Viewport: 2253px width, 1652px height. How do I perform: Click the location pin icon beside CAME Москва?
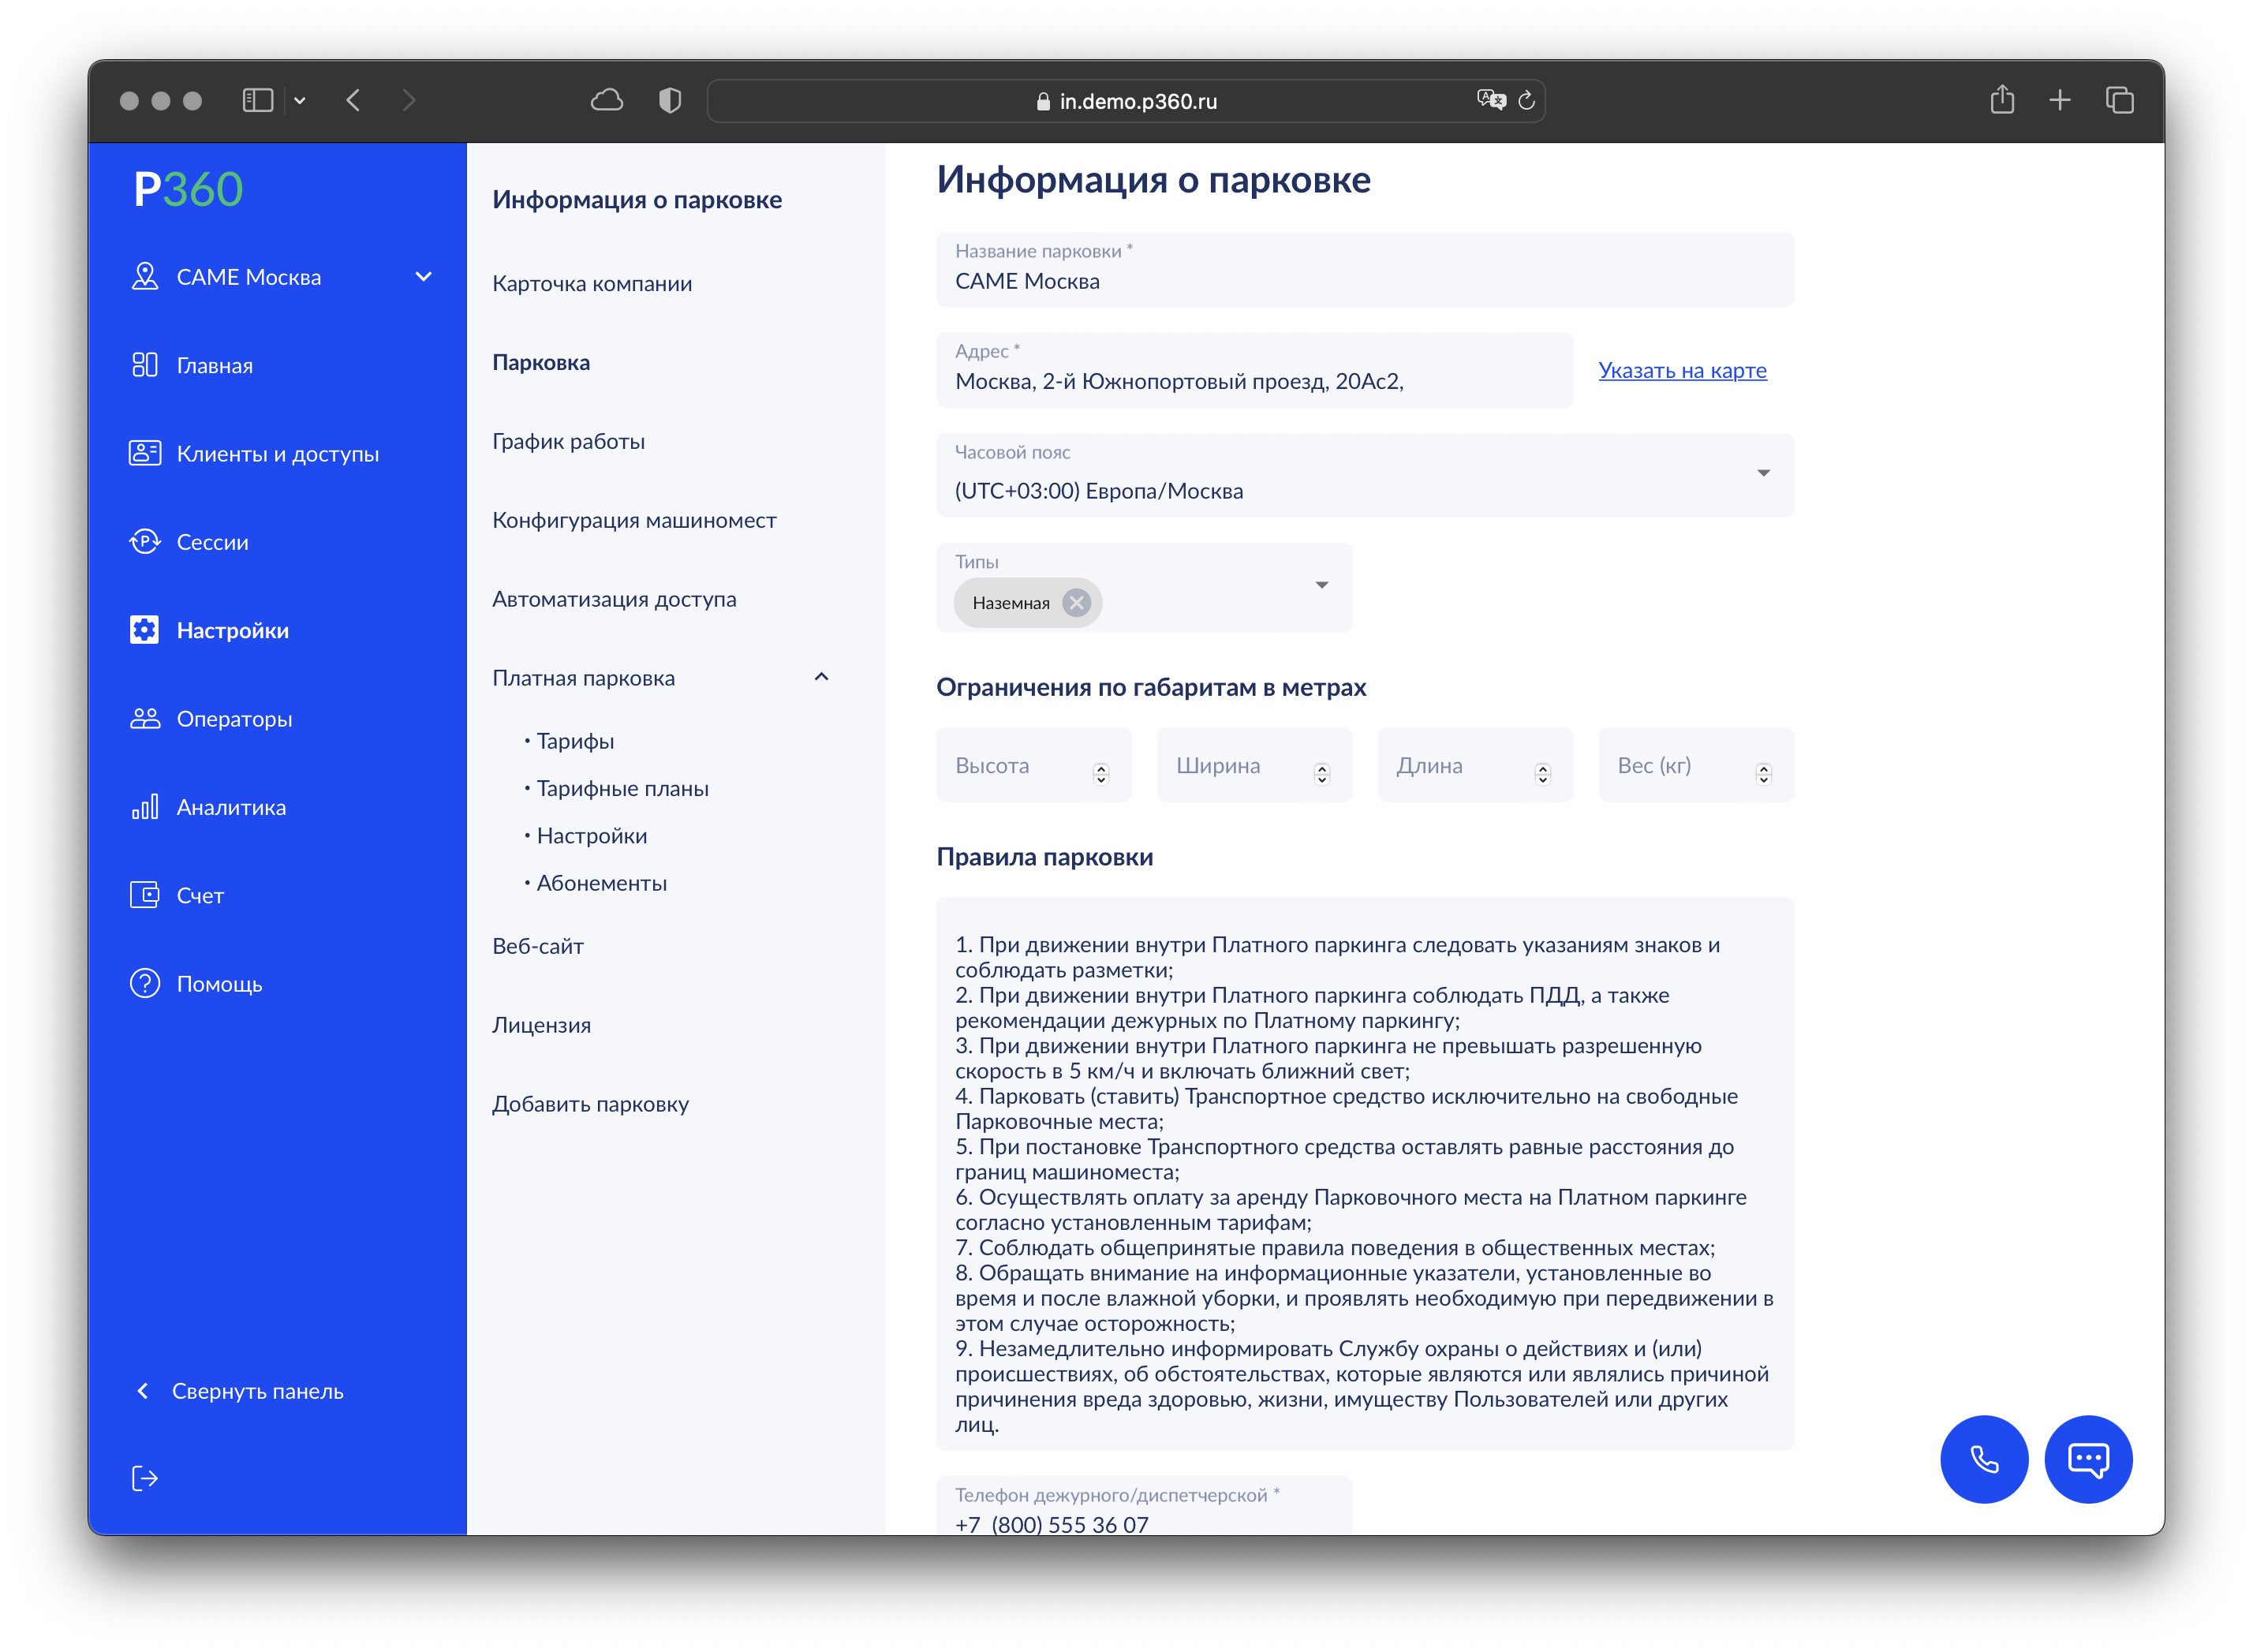point(145,276)
